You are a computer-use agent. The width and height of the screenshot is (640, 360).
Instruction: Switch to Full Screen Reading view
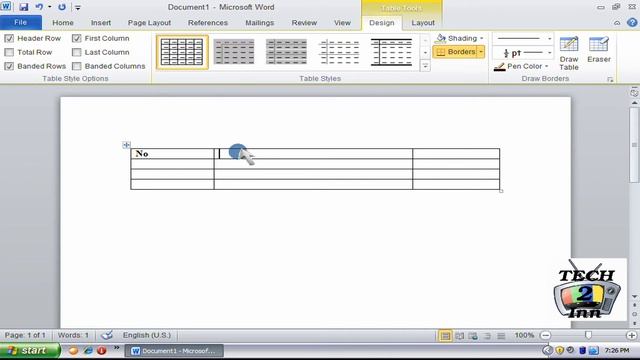pos(460,336)
